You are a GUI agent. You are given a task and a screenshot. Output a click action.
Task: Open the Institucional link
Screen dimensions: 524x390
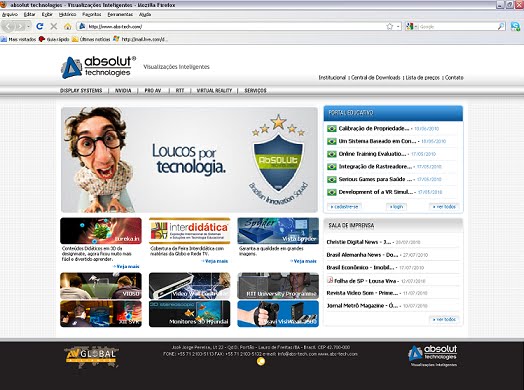pyautogui.click(x=332, y=78)
